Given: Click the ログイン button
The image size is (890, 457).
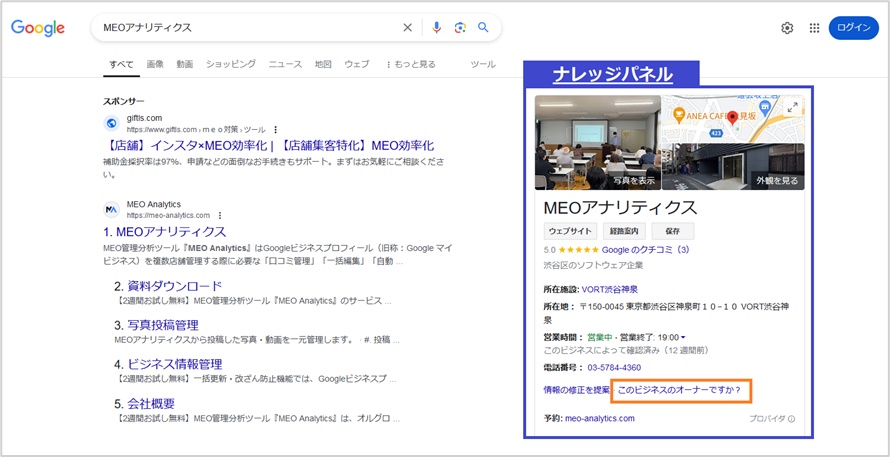Looking at the screenshot, I should 854,28.
